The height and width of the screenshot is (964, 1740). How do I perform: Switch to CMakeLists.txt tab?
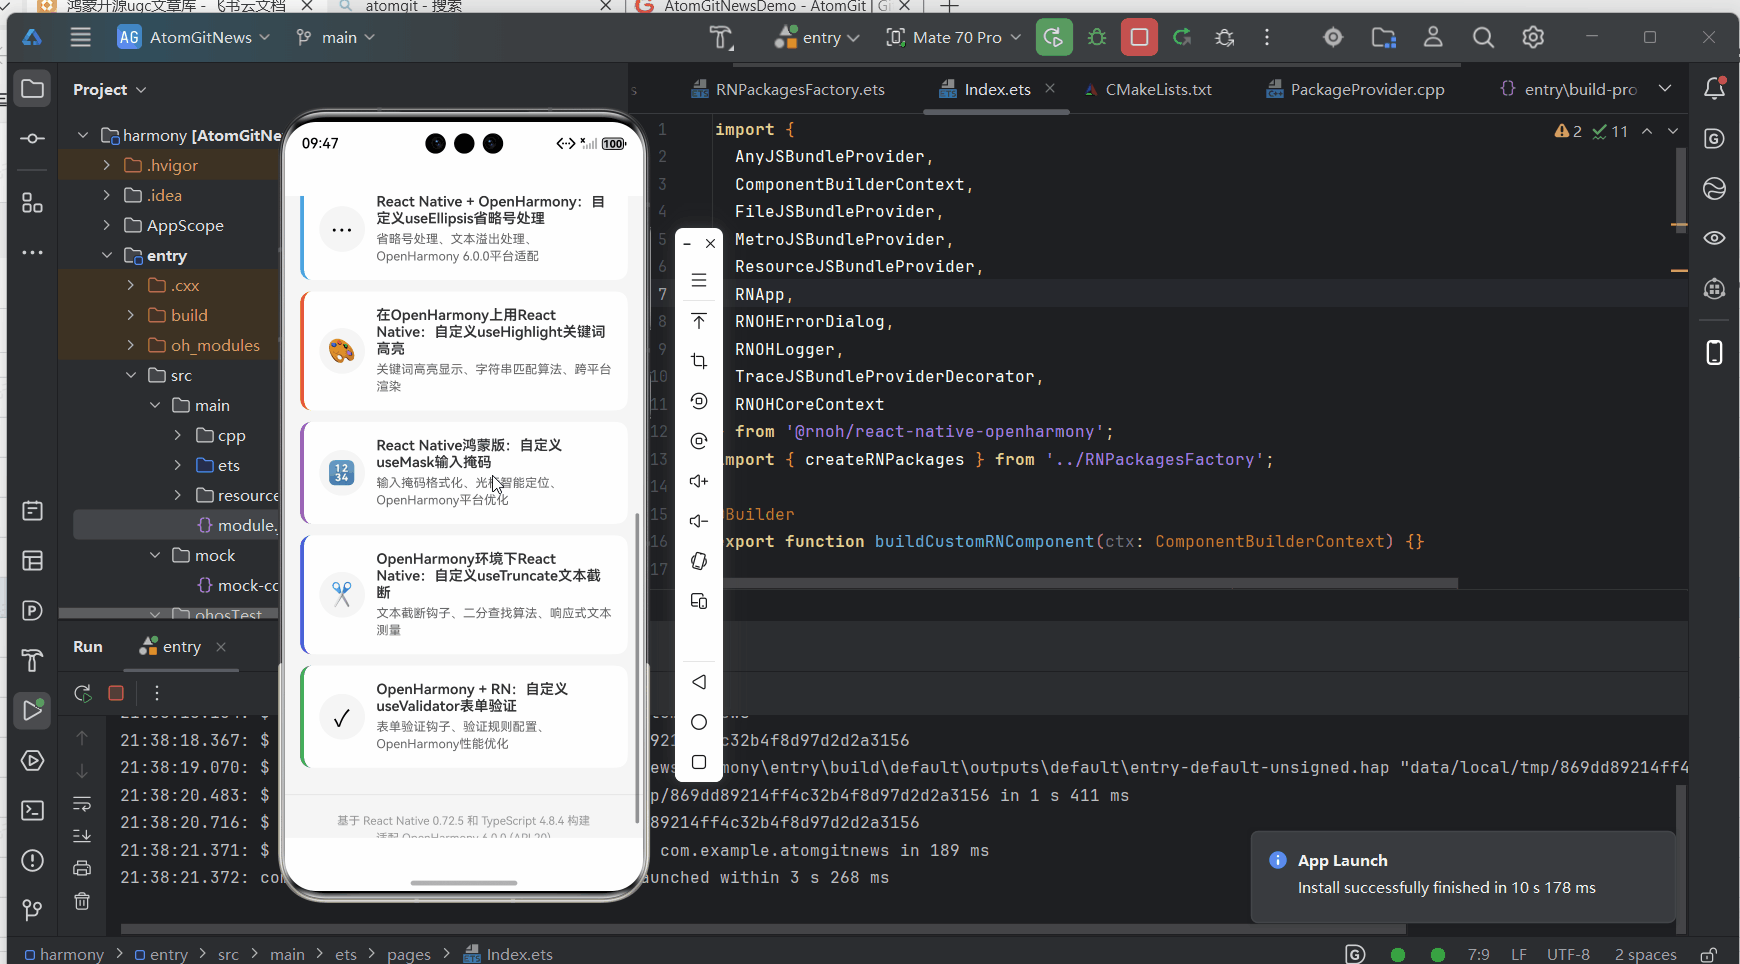point(1148,89)
